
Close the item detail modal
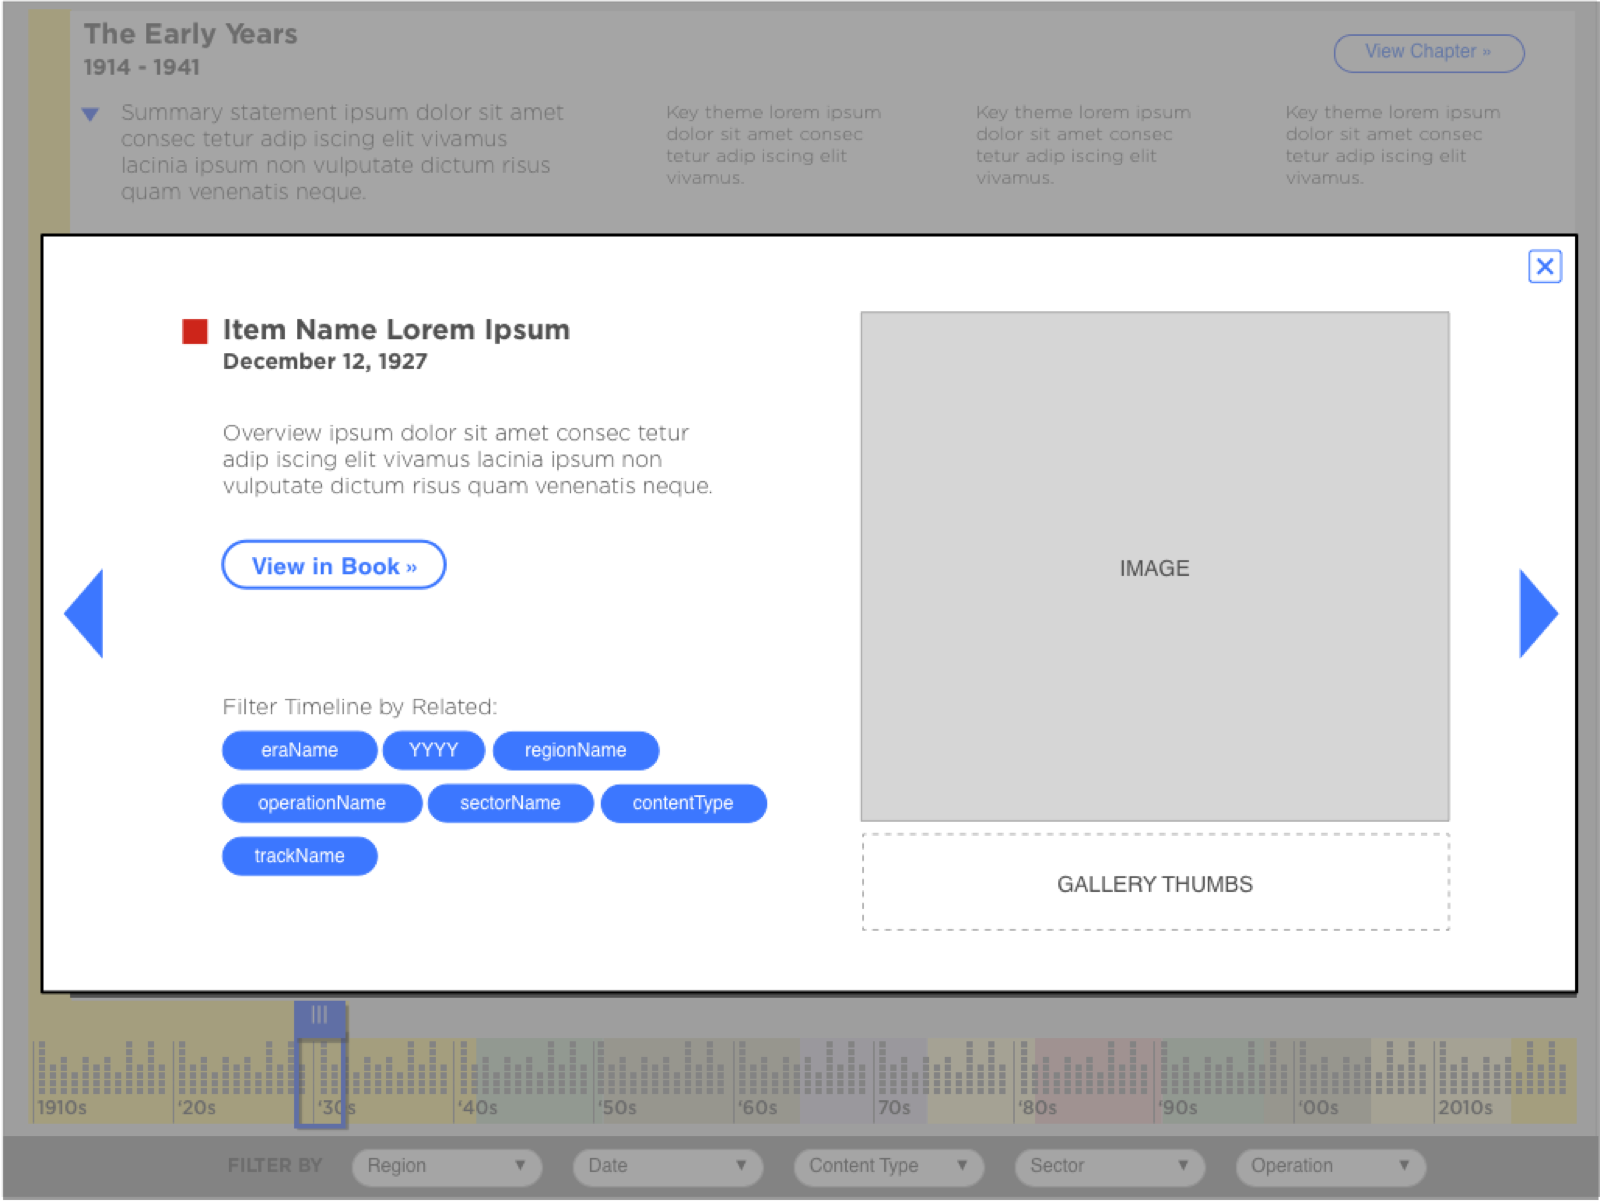point(1544,267)
